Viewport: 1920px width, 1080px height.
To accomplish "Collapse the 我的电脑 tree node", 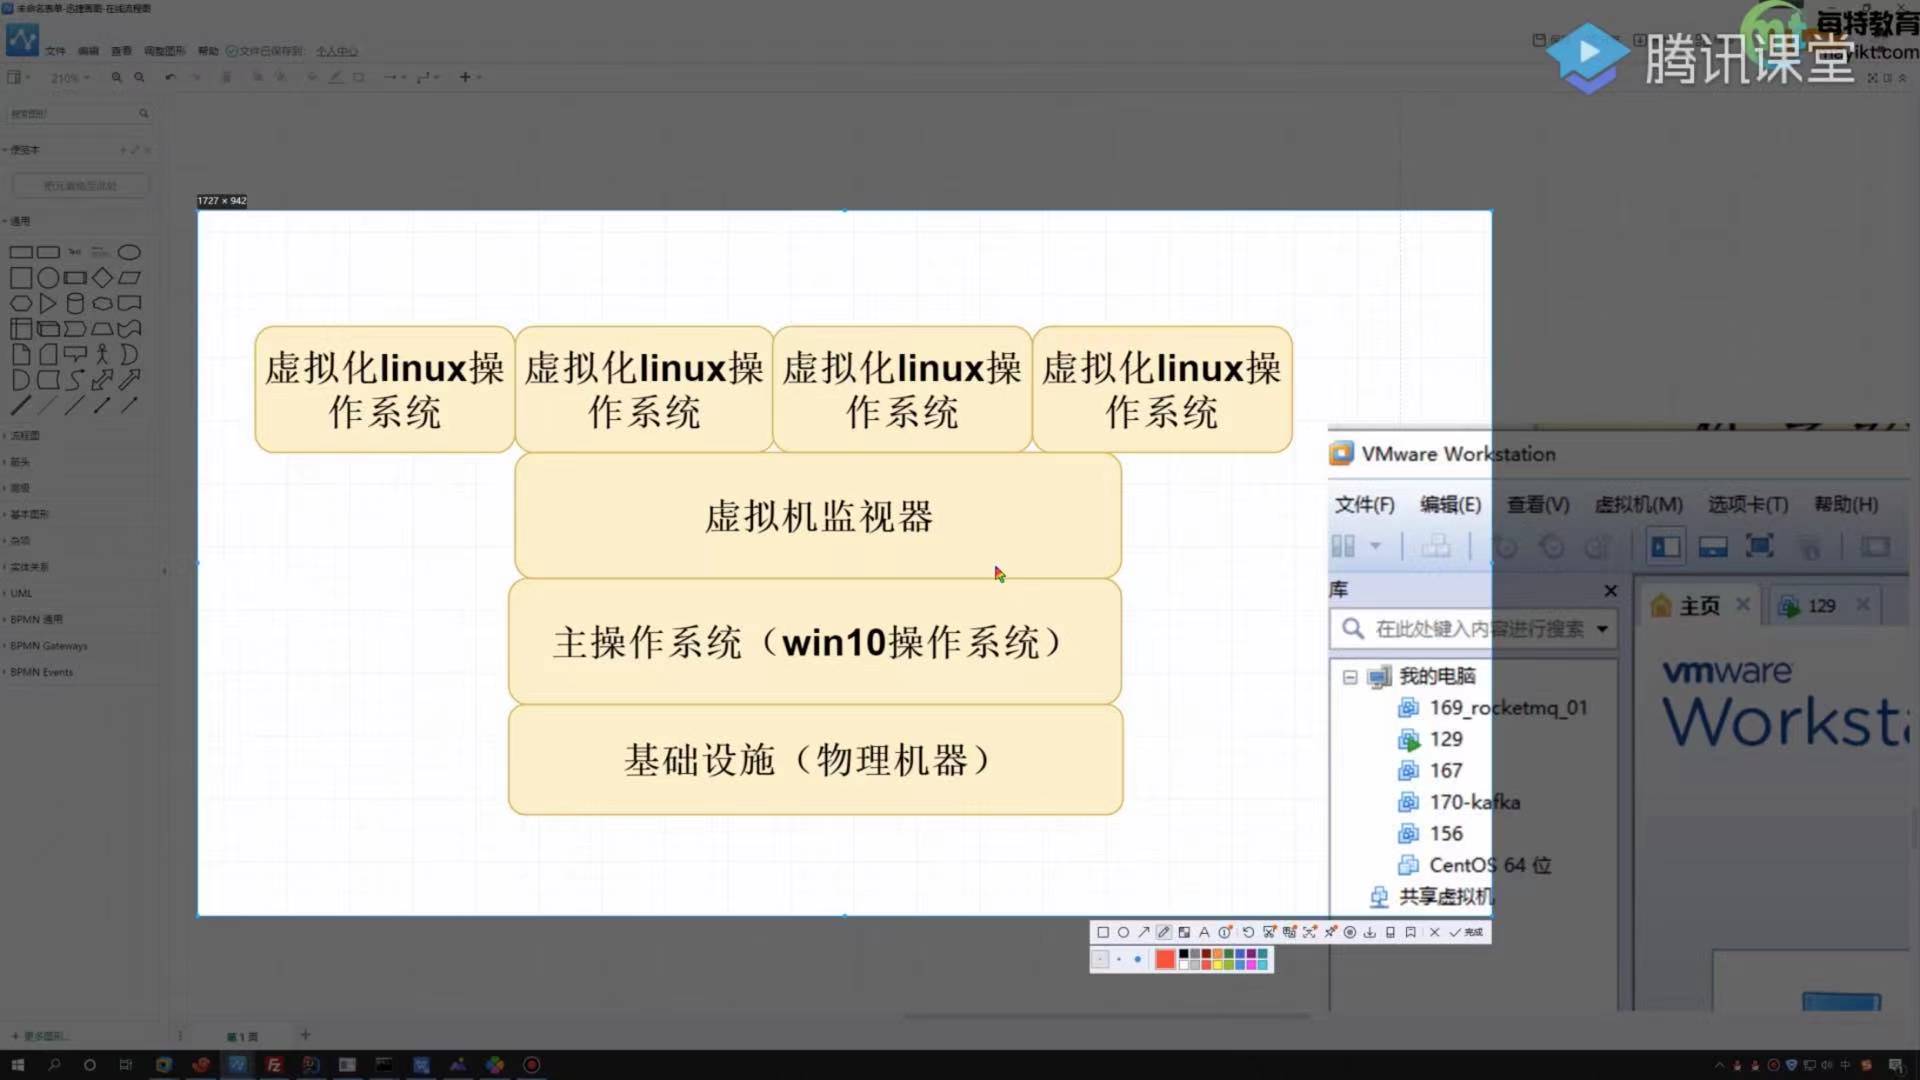I will pyautogui.click(x=1350, y=677).
